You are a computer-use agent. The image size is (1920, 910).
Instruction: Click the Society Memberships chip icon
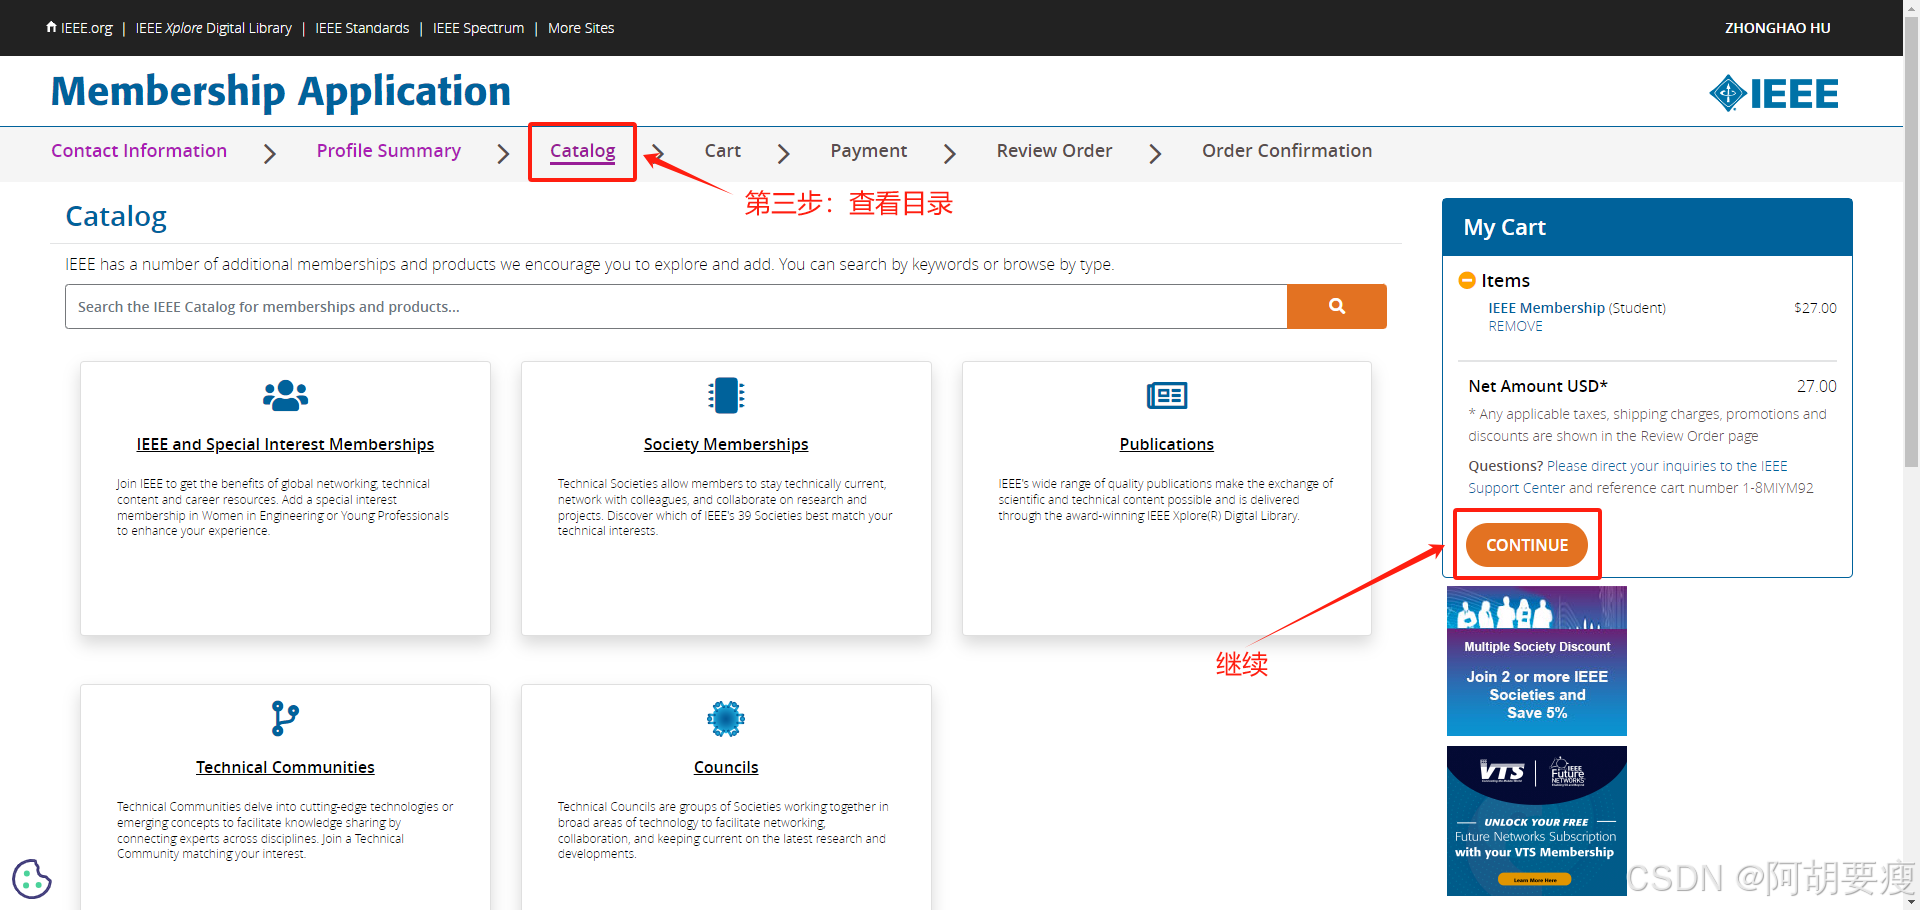tap(726, 396)
